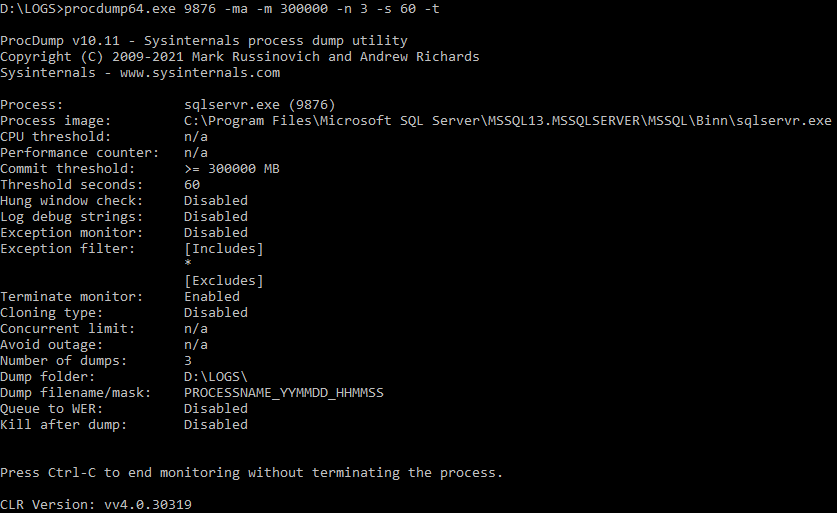Click the sqlservr.exe (9876) process value
The width and height of the screenshot is (837, 513).
coord(259,105)
